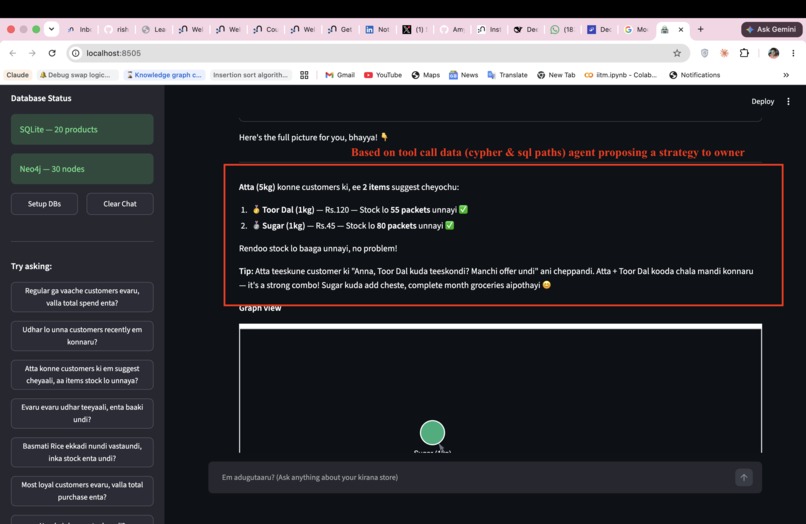Click the orange Claude extension icon

[724, 53]
